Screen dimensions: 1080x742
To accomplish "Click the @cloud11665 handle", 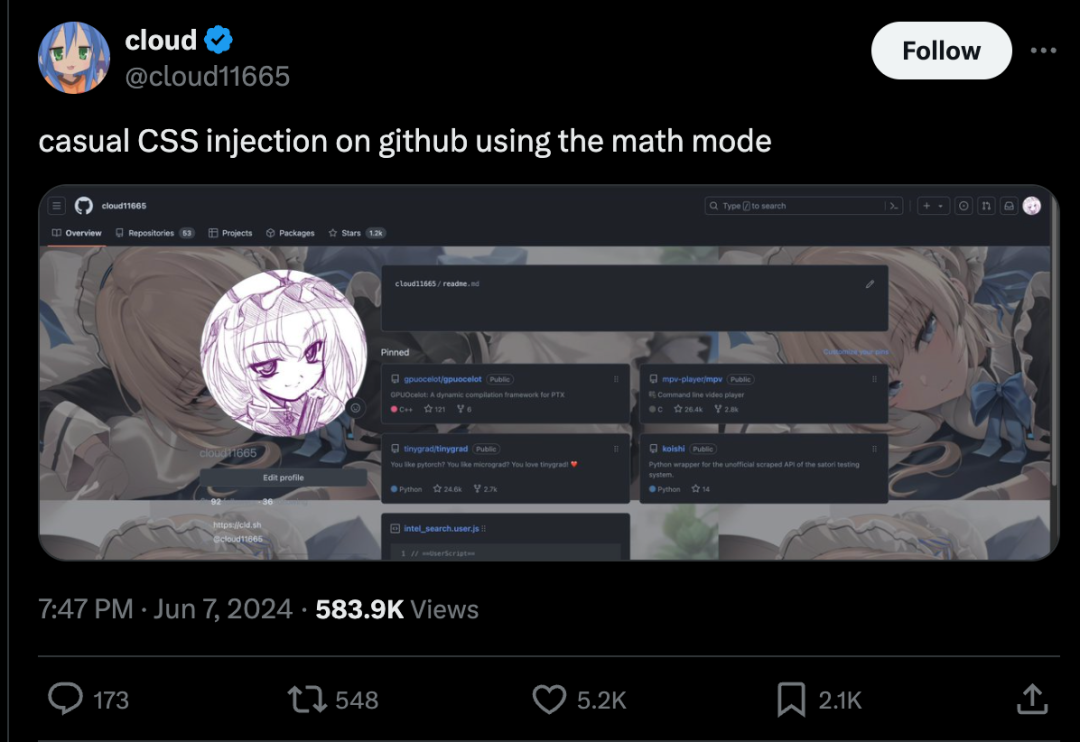I will (x=207, y=76).
